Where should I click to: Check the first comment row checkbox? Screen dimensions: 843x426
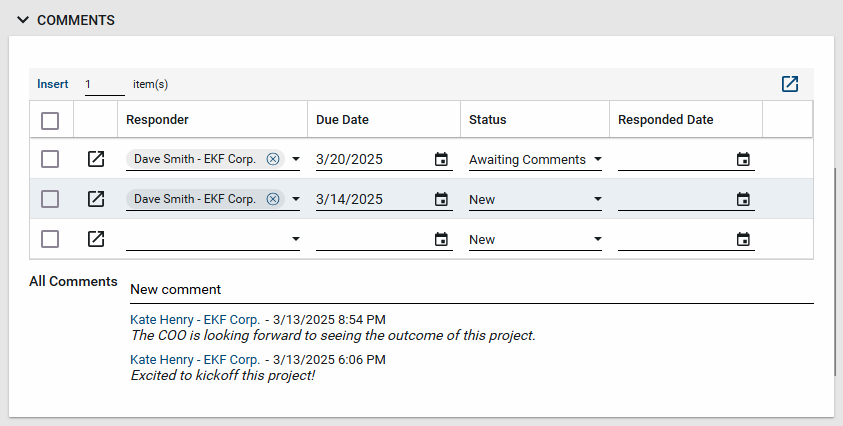[50, 159]
